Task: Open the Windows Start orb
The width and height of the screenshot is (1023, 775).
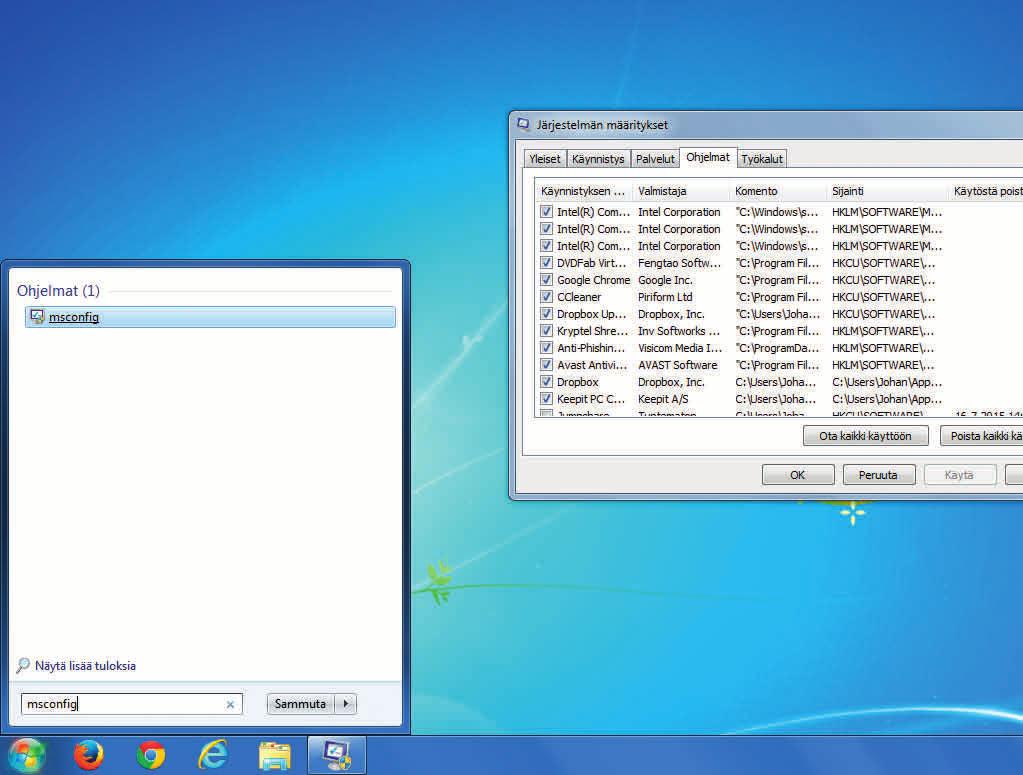Action: (26, 755)
